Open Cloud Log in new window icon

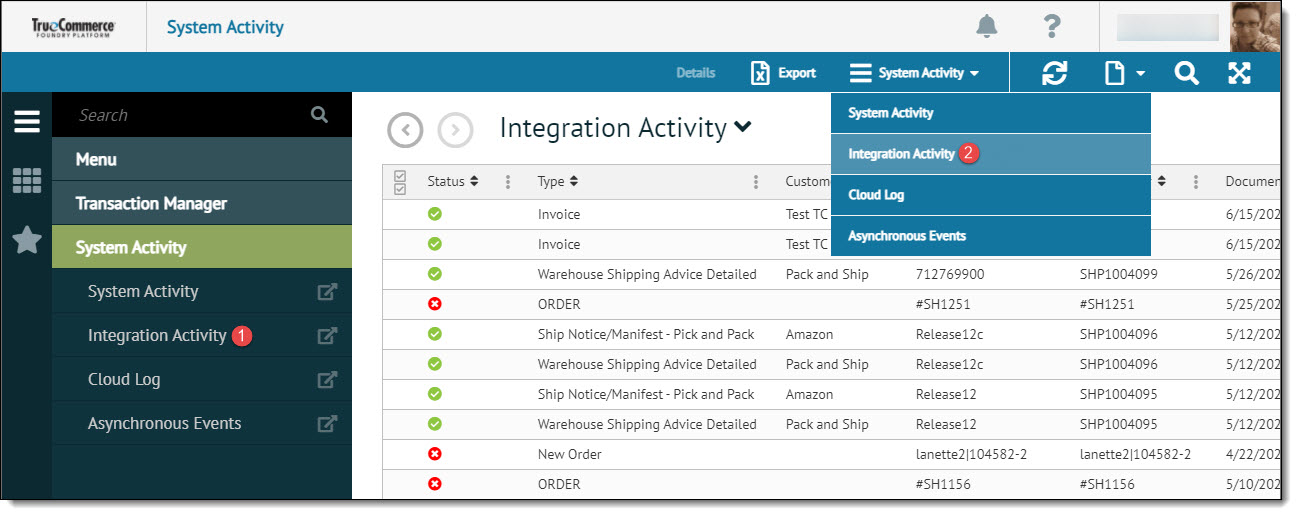click(x=327, y=380)
